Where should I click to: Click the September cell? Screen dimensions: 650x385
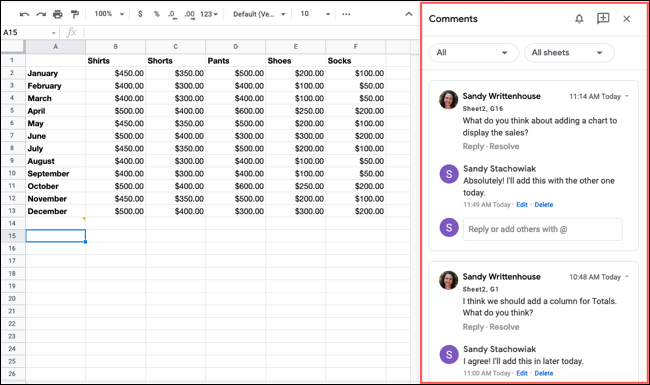click(56, 173)
